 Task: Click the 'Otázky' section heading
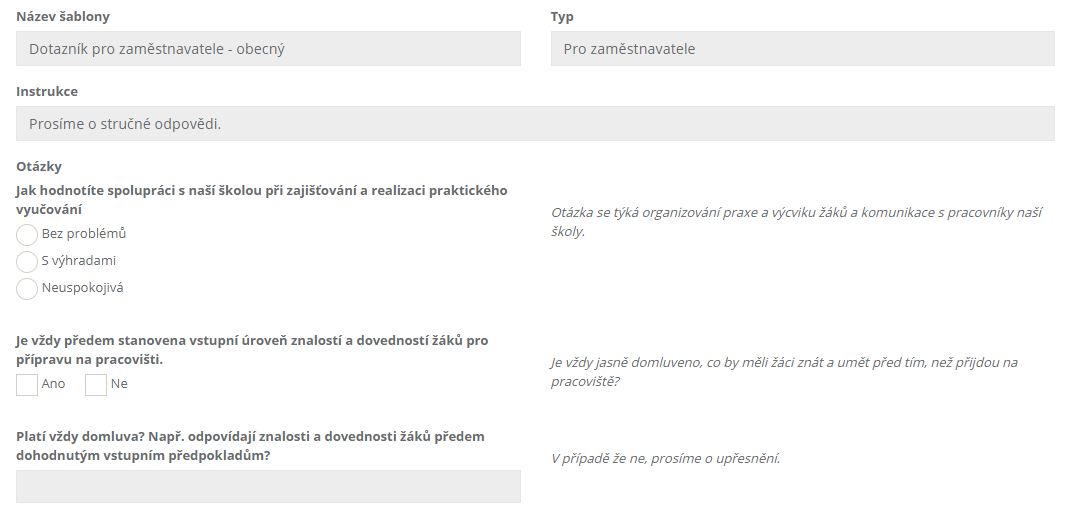coord(39,166)
